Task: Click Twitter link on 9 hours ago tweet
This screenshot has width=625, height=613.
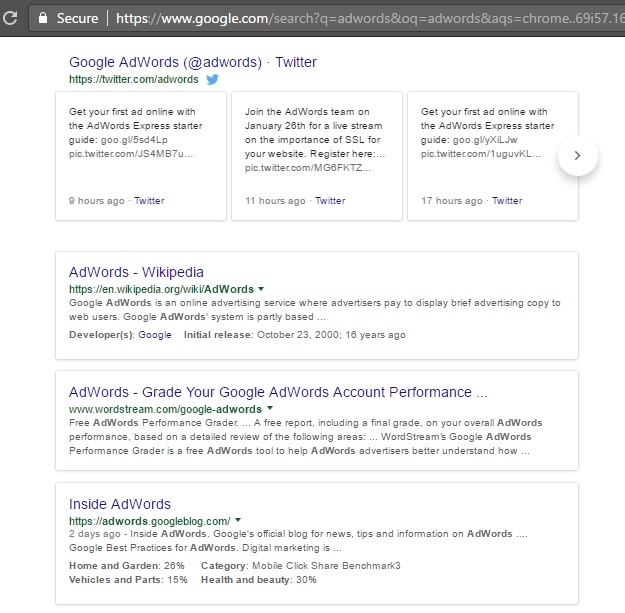Action: (149, 200)
